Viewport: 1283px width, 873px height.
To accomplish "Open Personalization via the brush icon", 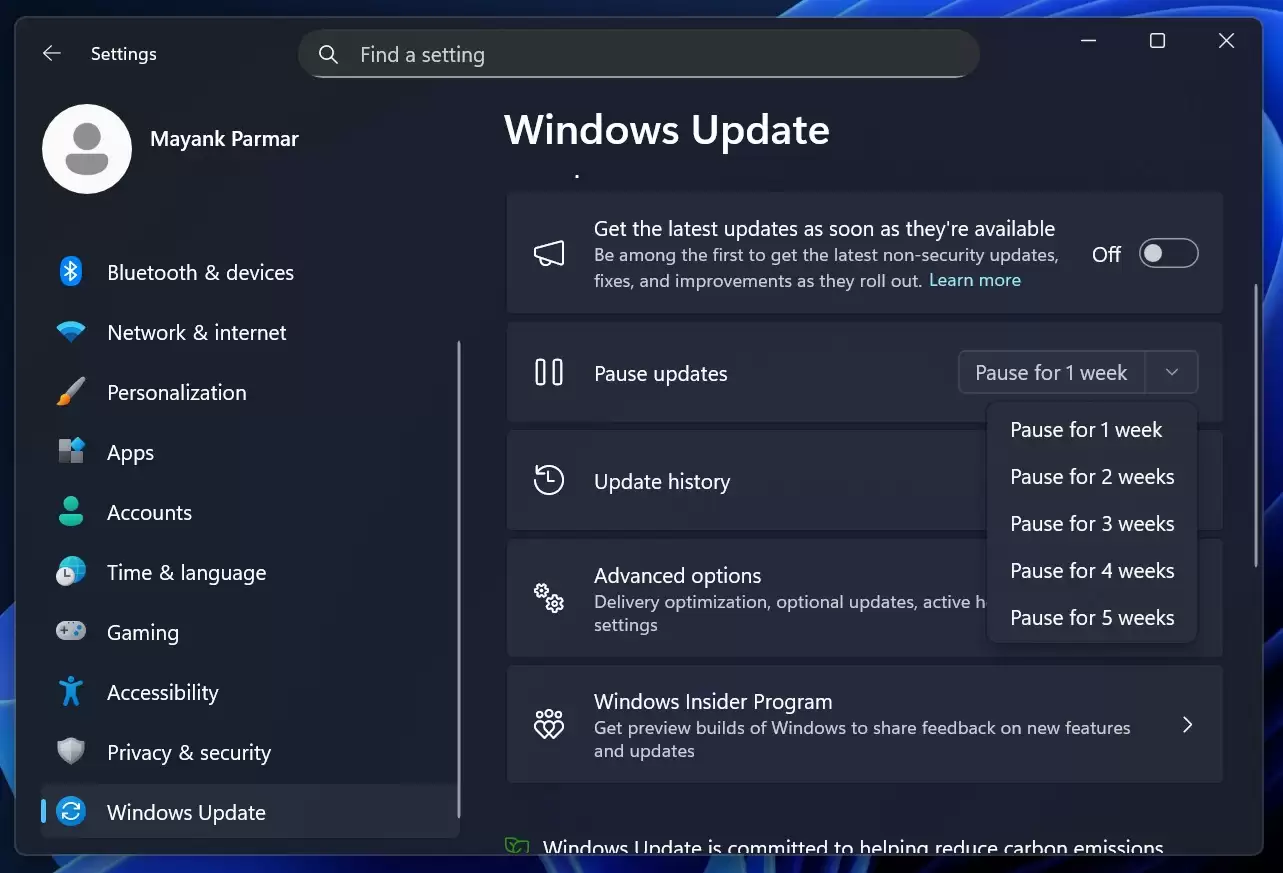I will coord(70,392).
